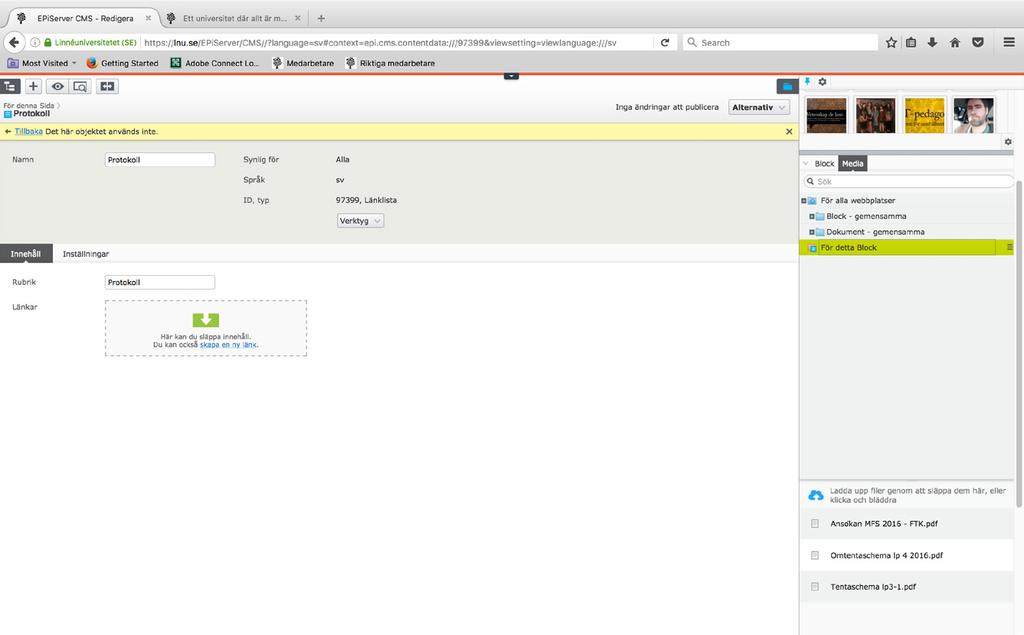Select Omtentaschema lp 4 2016.pdf file
Image resolution: width=1024 pixels, height=635 pixels.
pyautogui.click(x=906, y=555)
